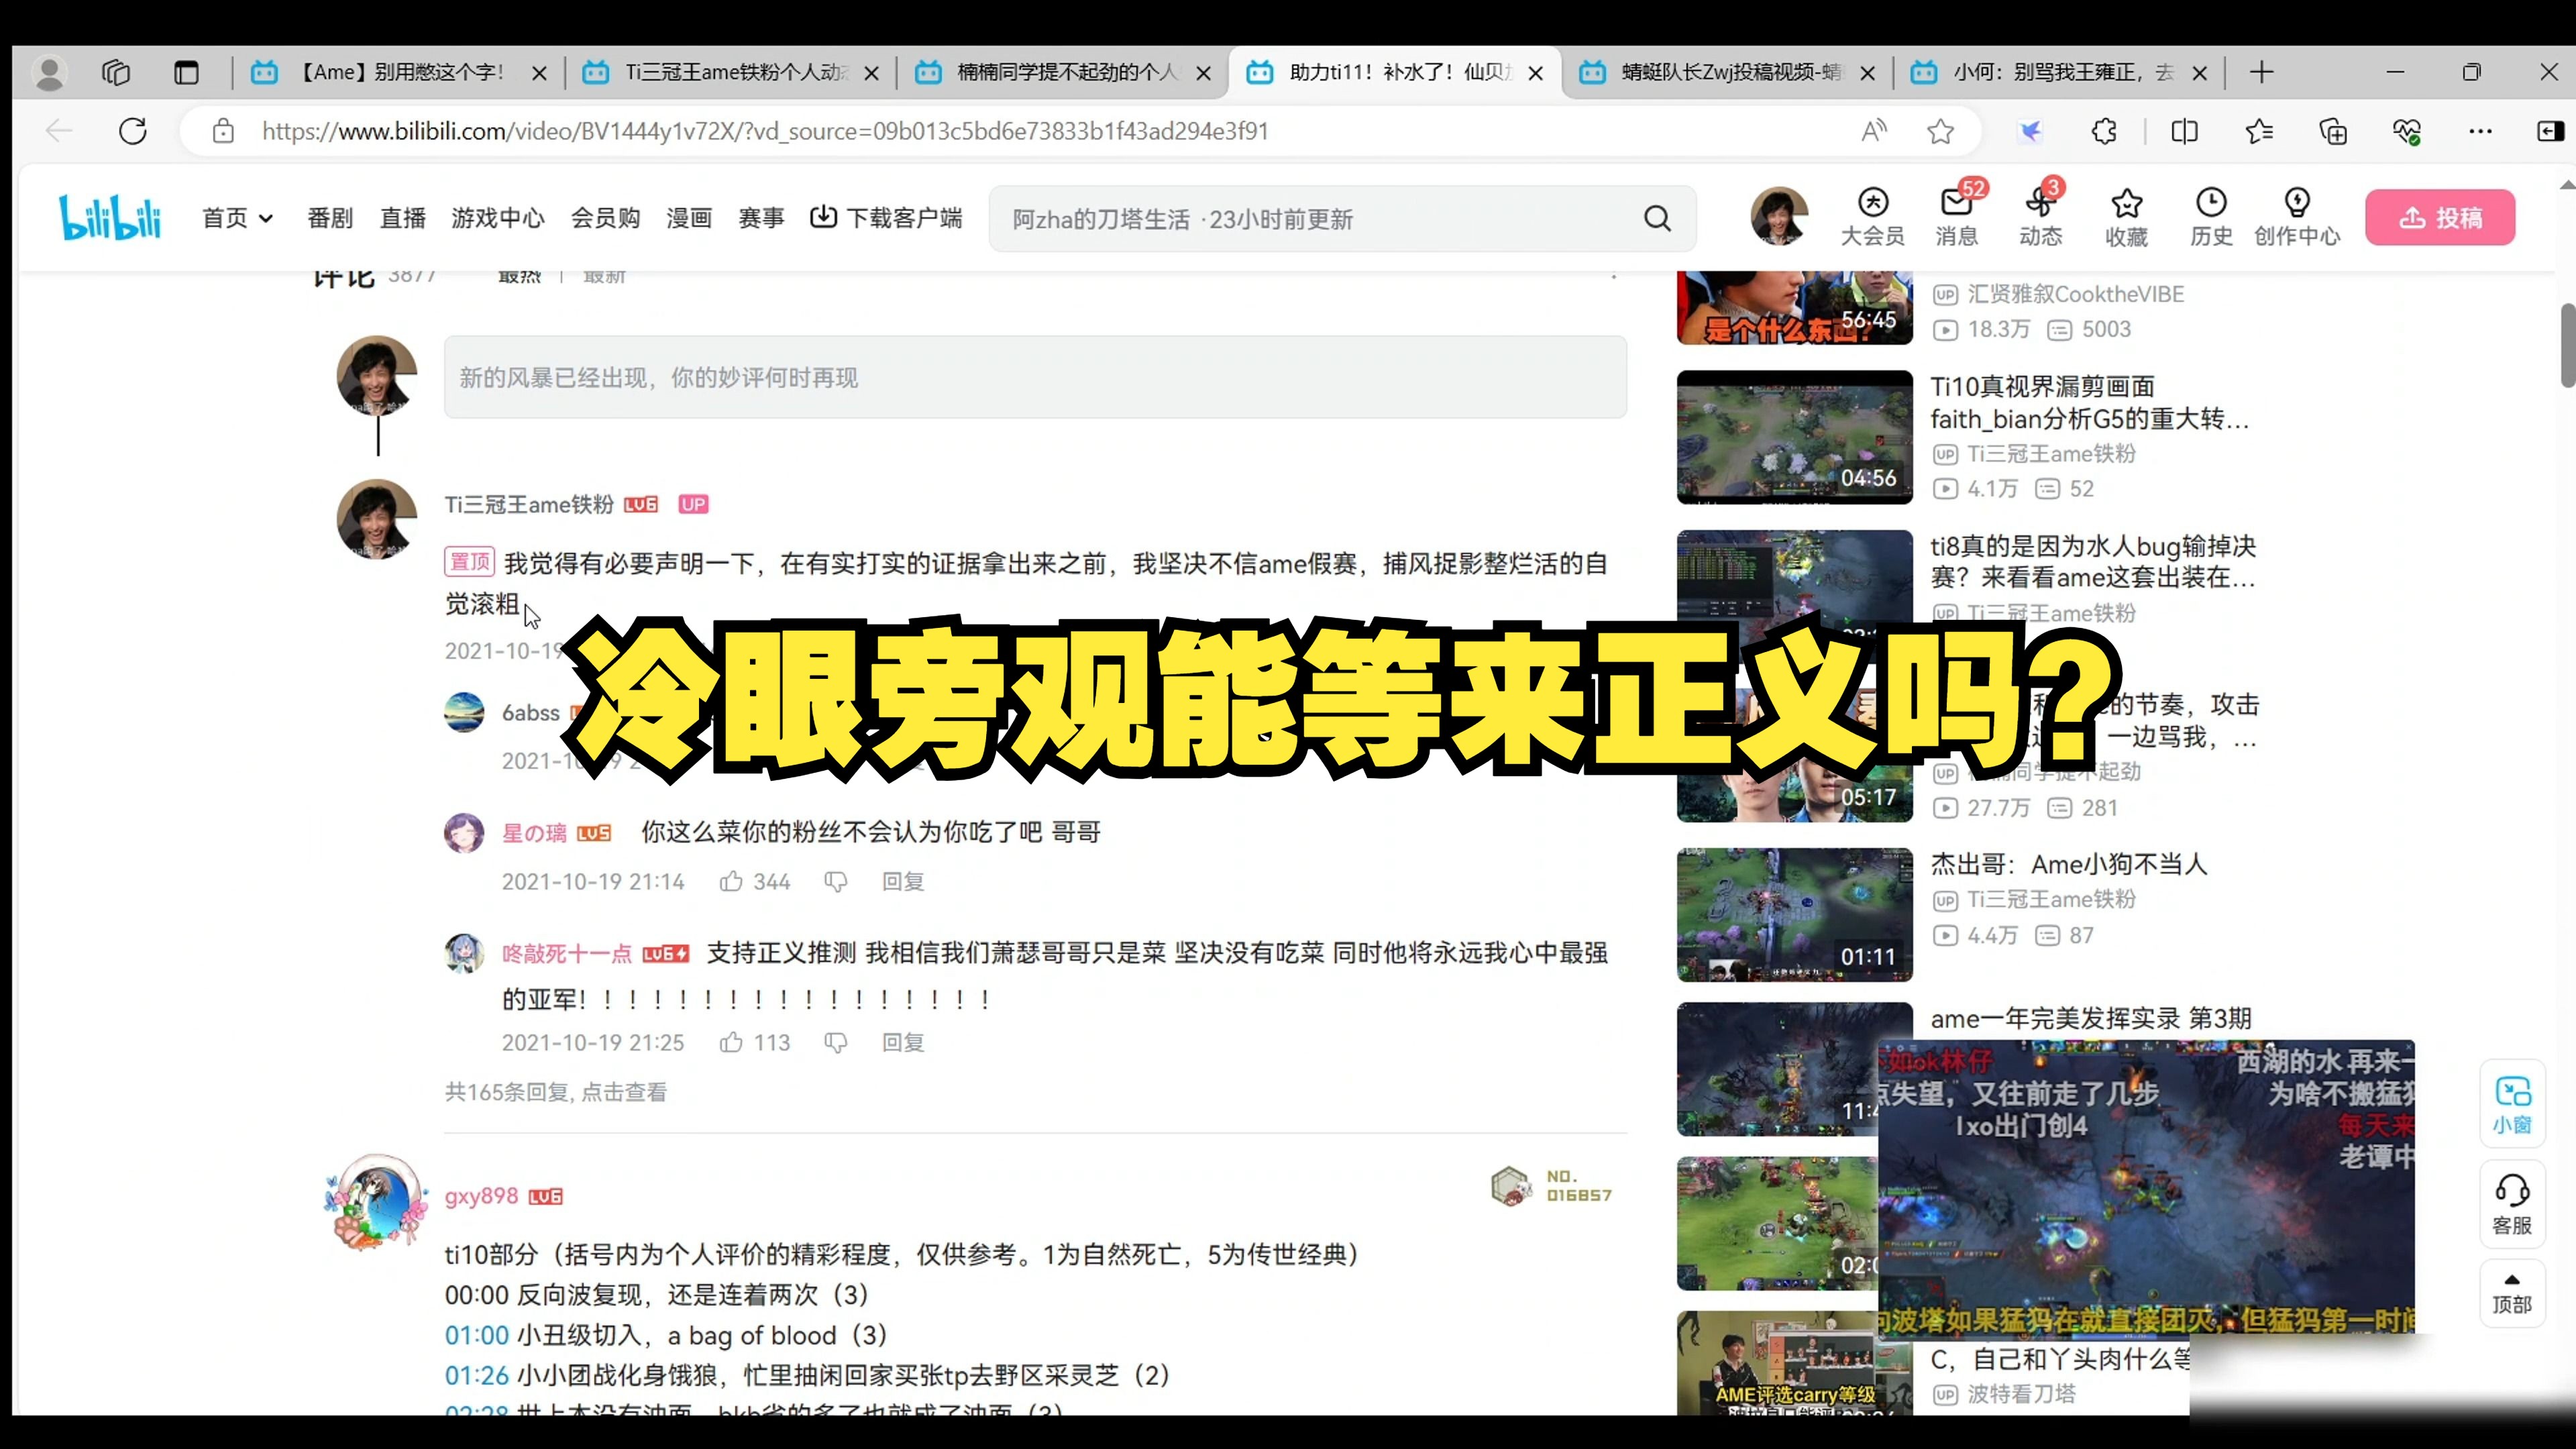
Task: Open 动态 feed icon
Action: [x=2041, y=217]
